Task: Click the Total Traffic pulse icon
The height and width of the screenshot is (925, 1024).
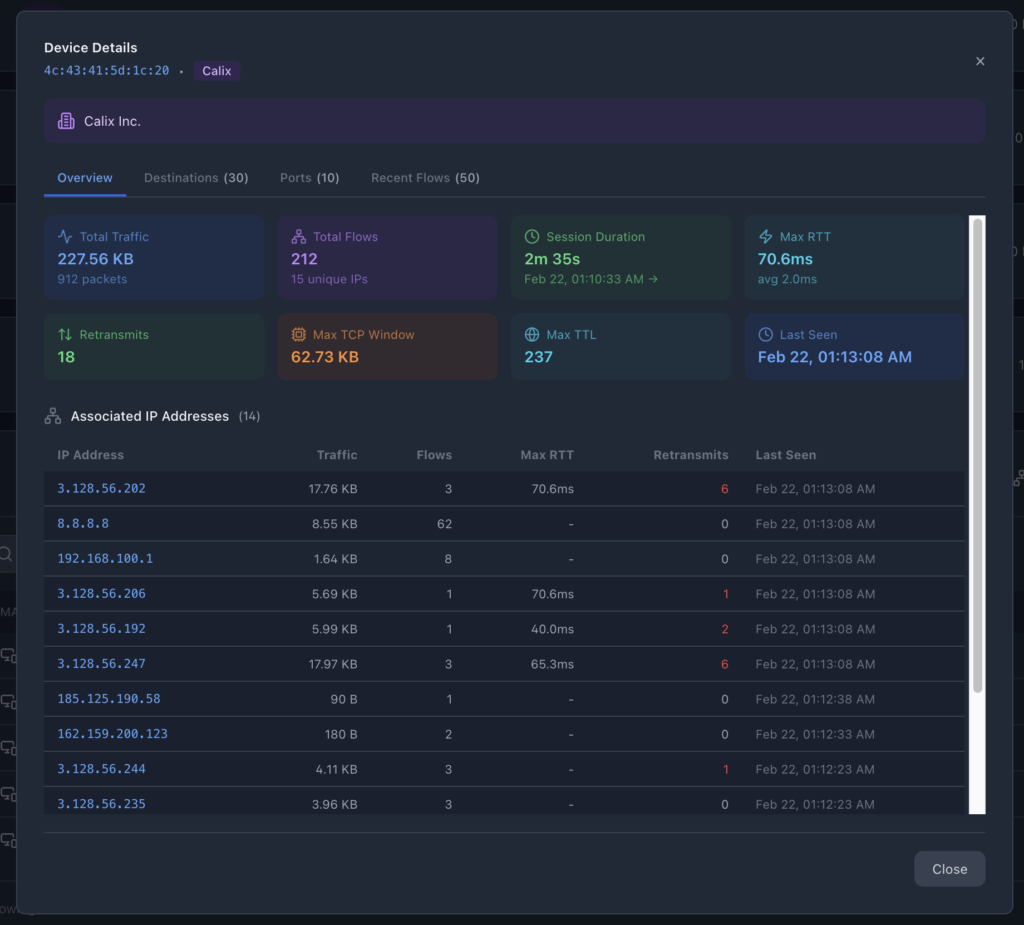Action: pos(65,237)
